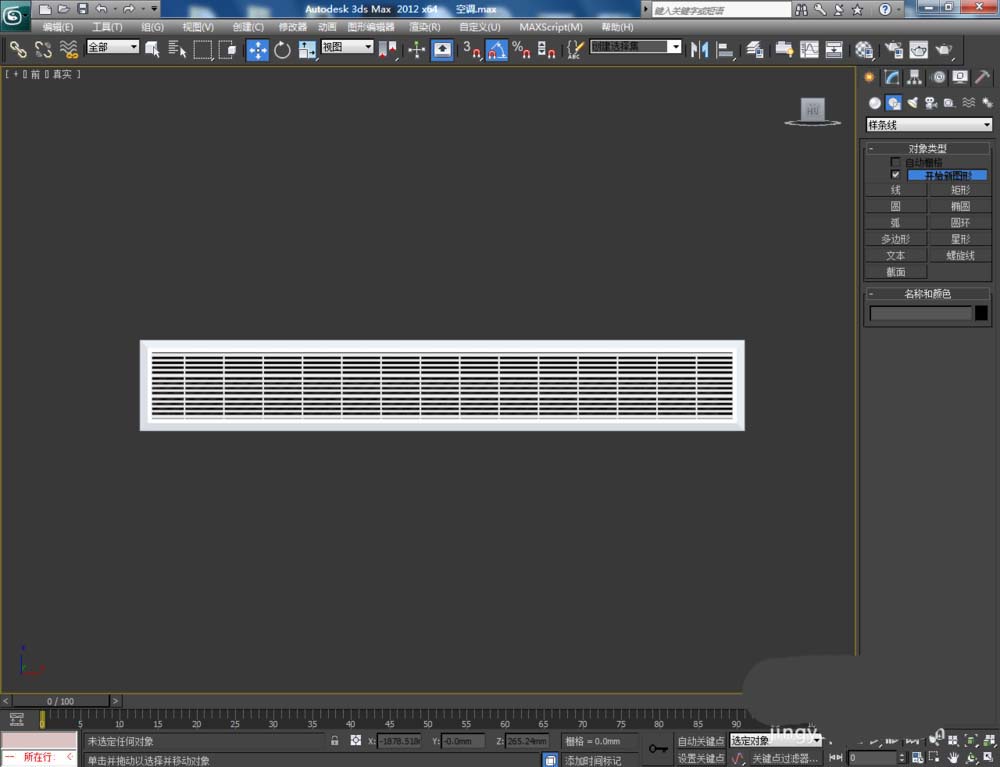Viewport: 1000px width, 767px height.
Task: Open Schematic View
Action: coord(834,49)
